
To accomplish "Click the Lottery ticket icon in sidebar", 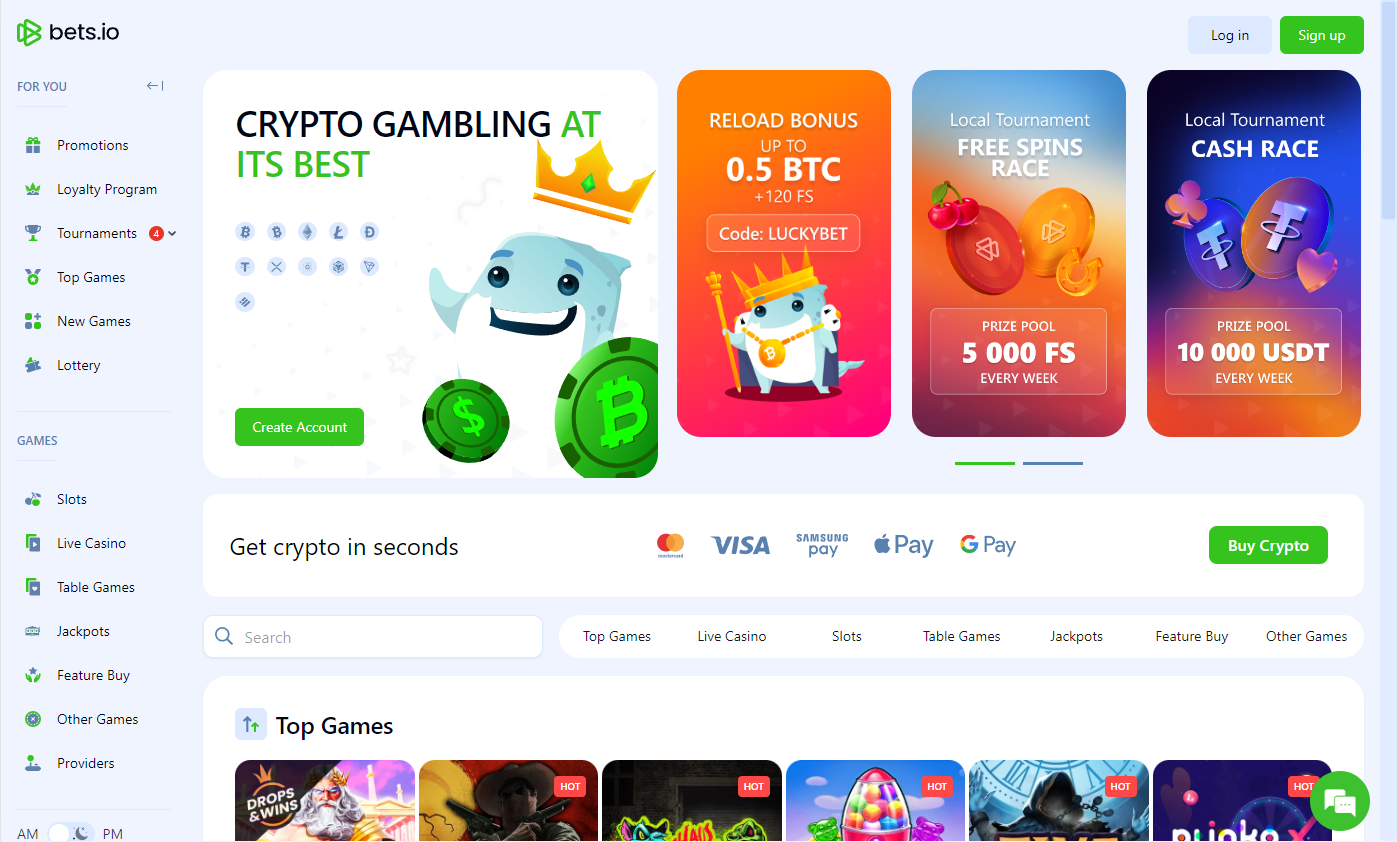I will [33, 365].
